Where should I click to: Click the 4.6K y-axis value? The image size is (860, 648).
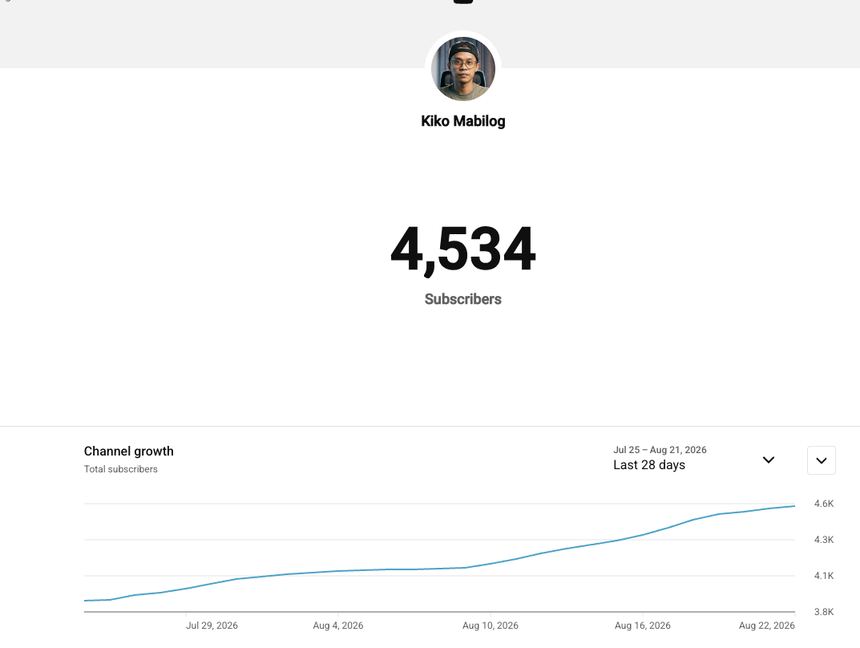point(824,504)
